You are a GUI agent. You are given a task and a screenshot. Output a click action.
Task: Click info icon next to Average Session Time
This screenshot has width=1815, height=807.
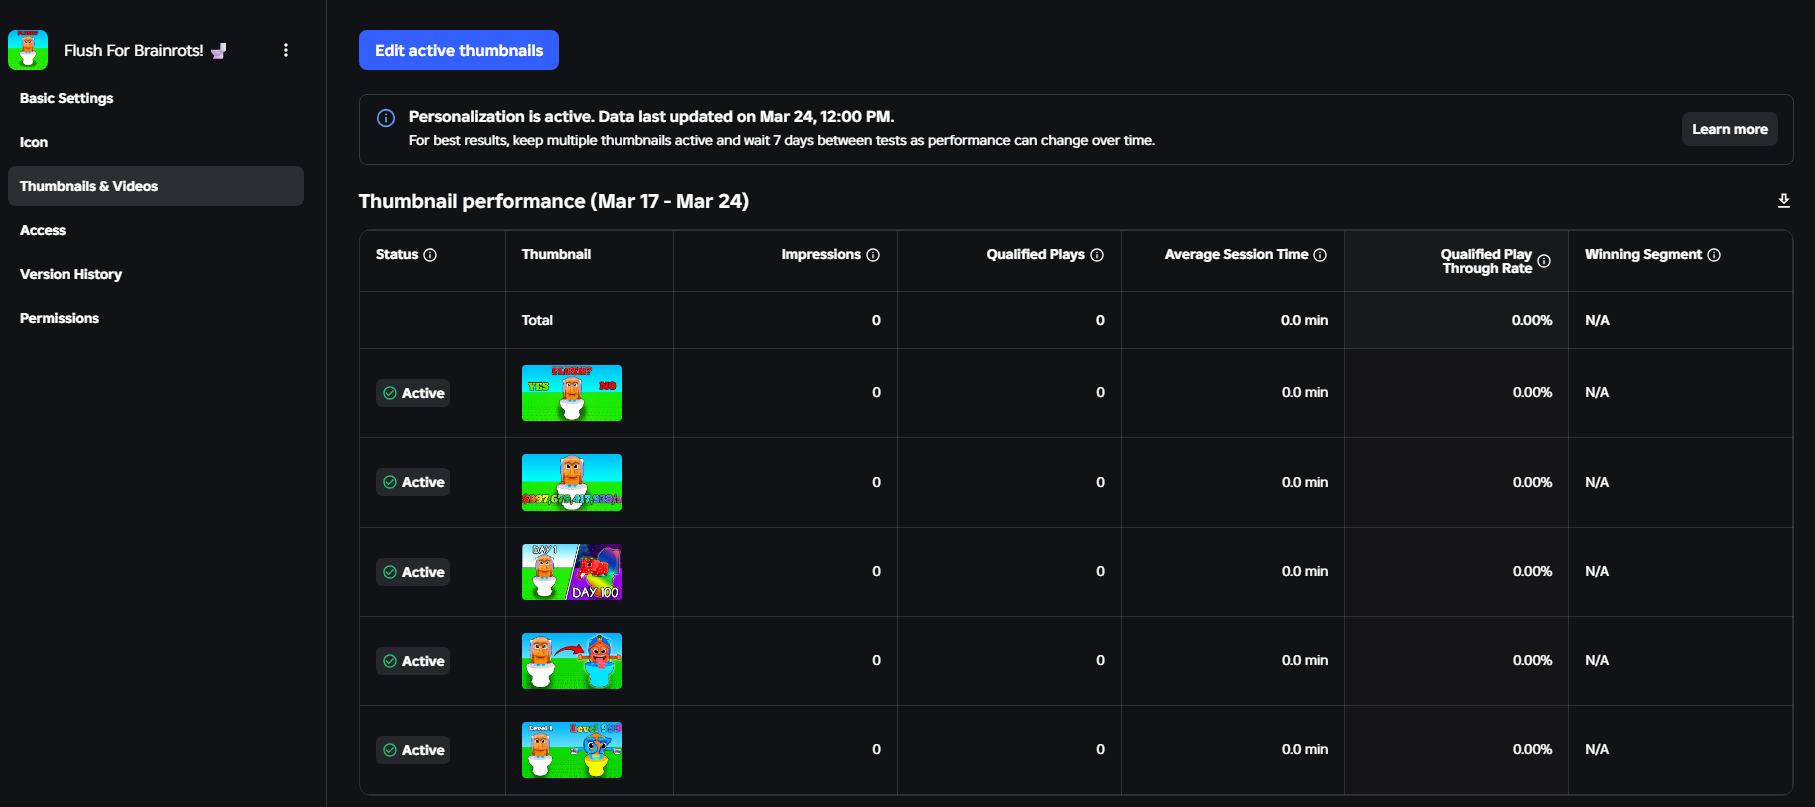[x=1320, y=255]
